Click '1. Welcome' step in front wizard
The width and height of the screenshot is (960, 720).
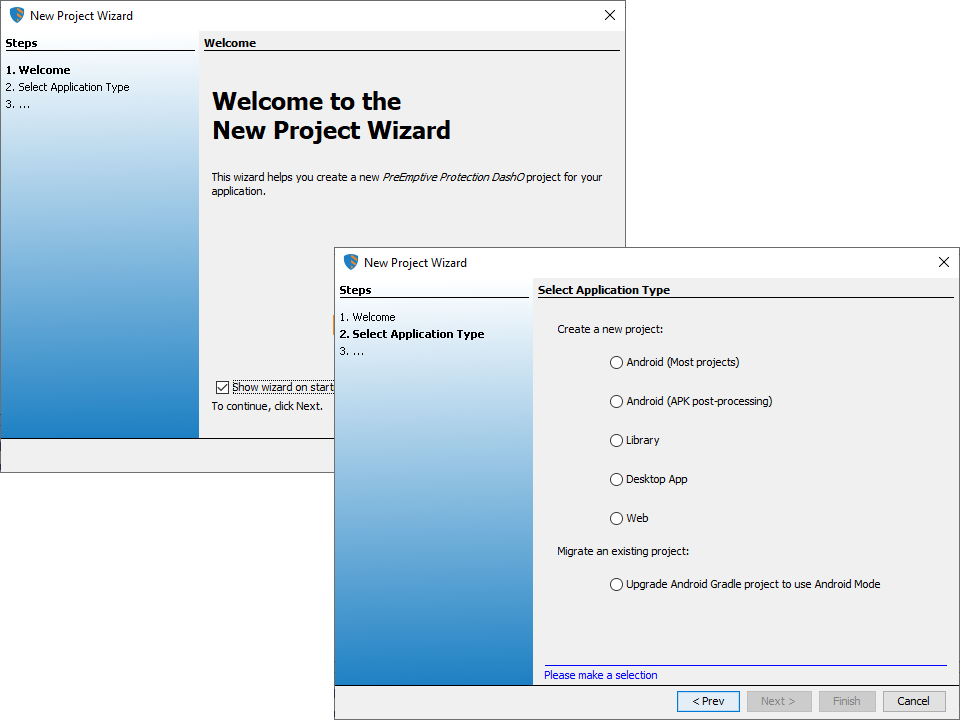[x=367, y=317]
